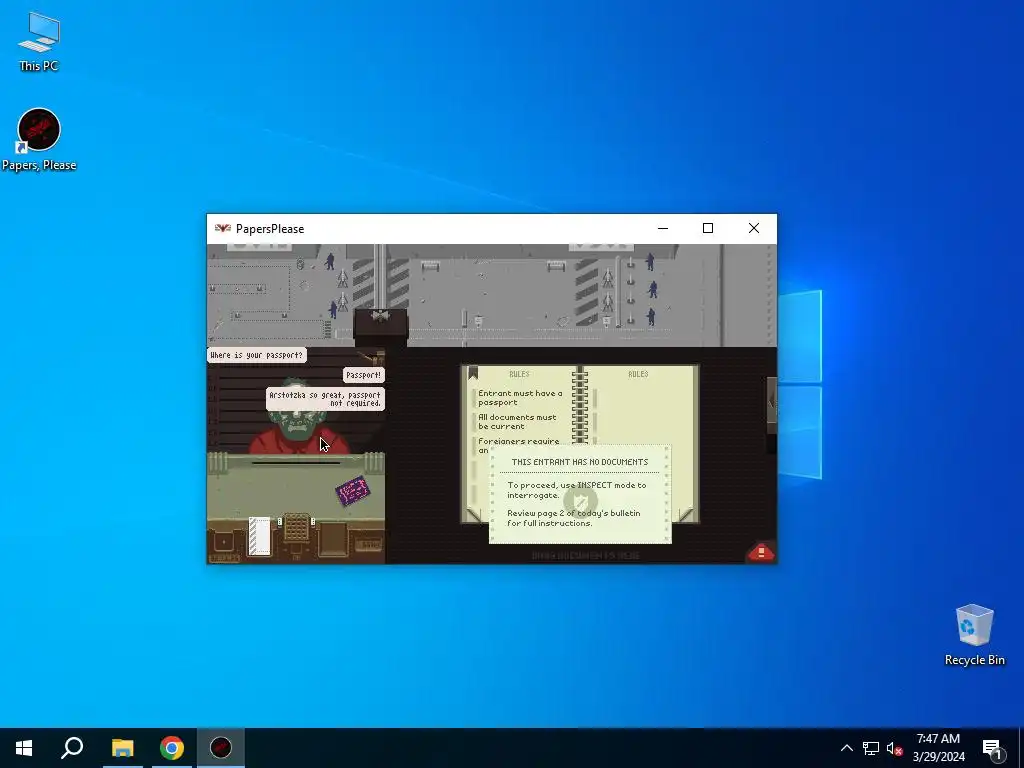Click the document slot on the counter
The height and width of the screenshot is (768, 1024).
[296, 463]
